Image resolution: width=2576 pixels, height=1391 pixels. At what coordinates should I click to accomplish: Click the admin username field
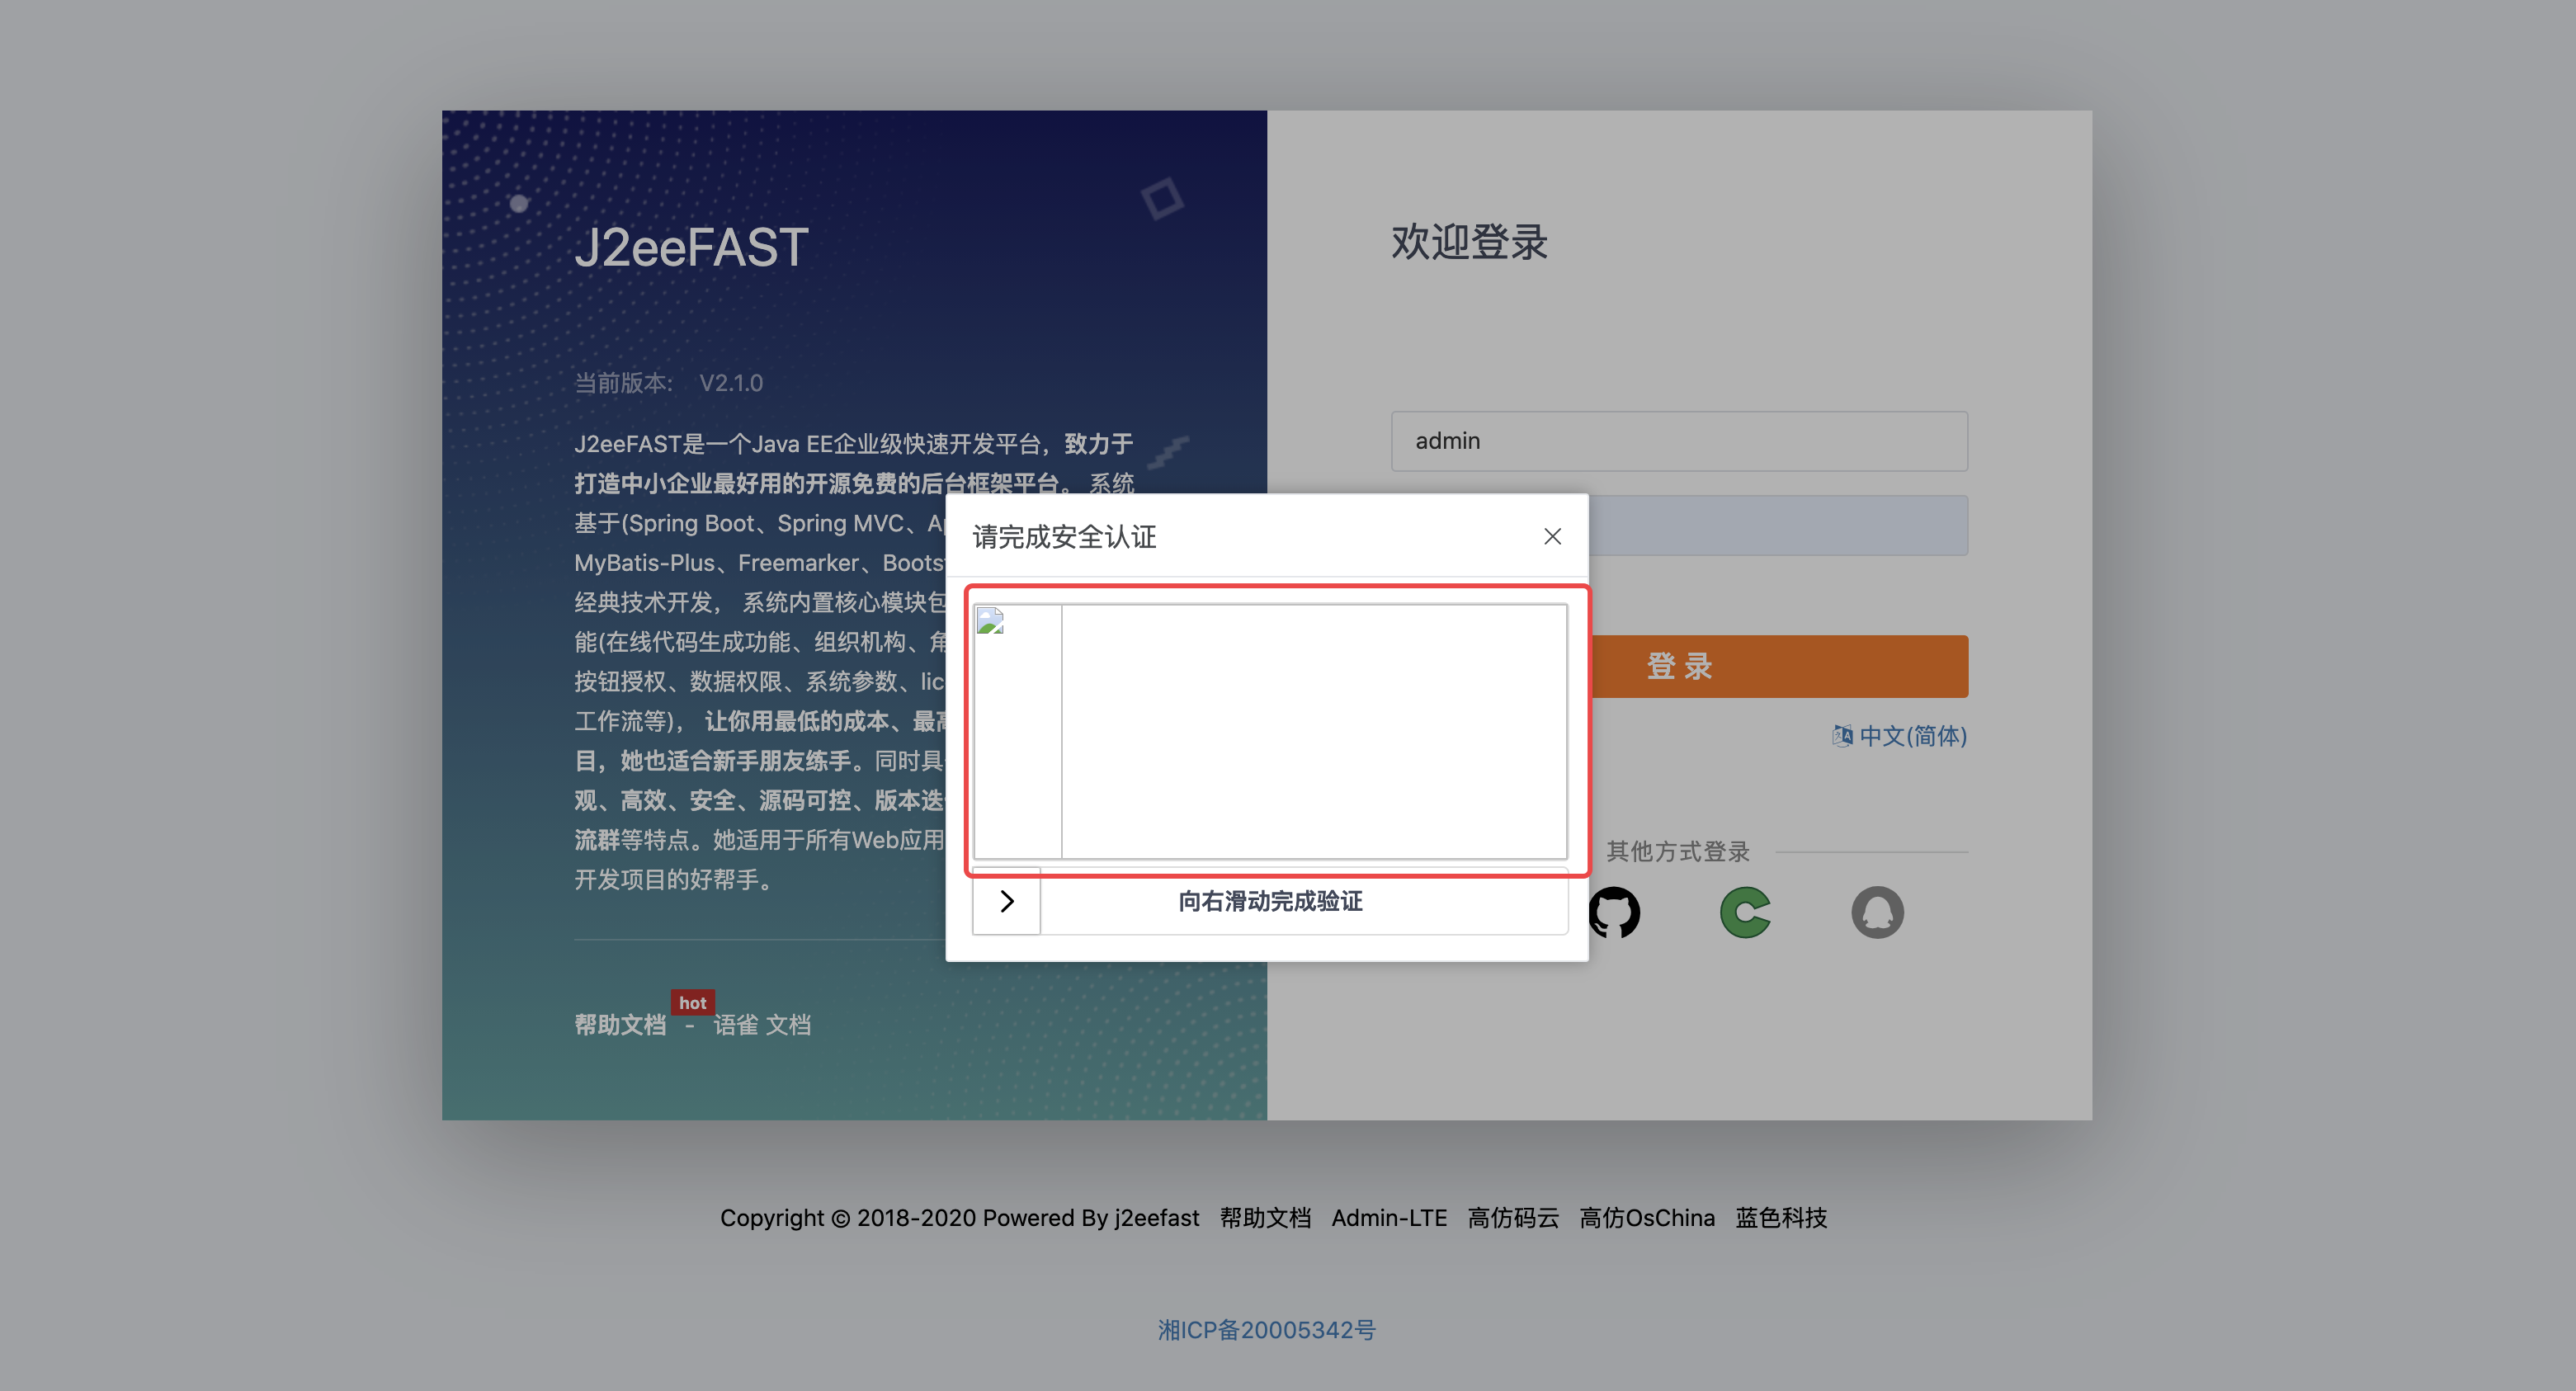1679,441
